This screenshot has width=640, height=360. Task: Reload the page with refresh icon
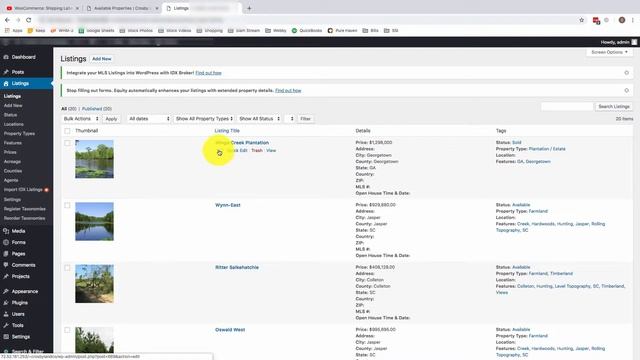pyautogui.click(x=29, y=20)
